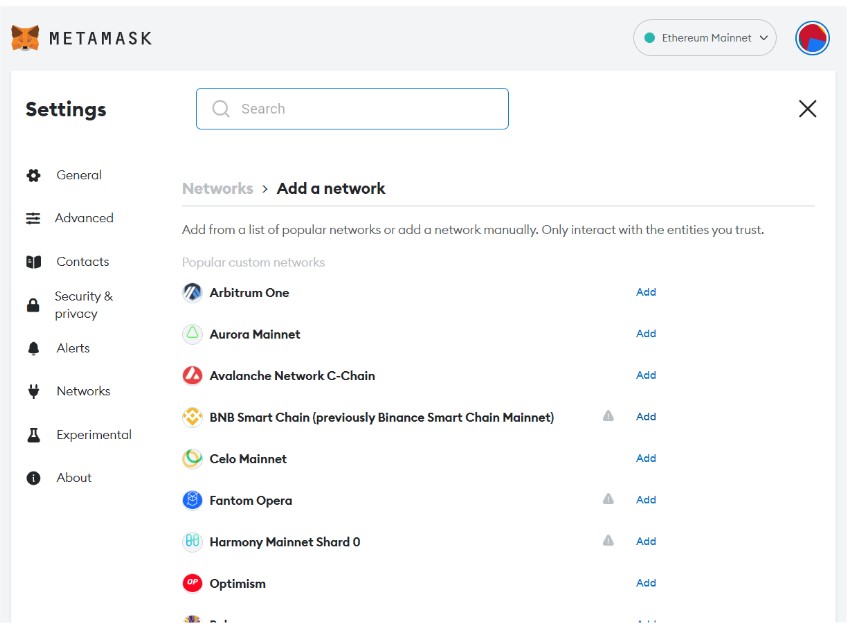The height and width of the screenshot is (641, 853).
Task: Click the Settings page title
Action: click(66, 109)
